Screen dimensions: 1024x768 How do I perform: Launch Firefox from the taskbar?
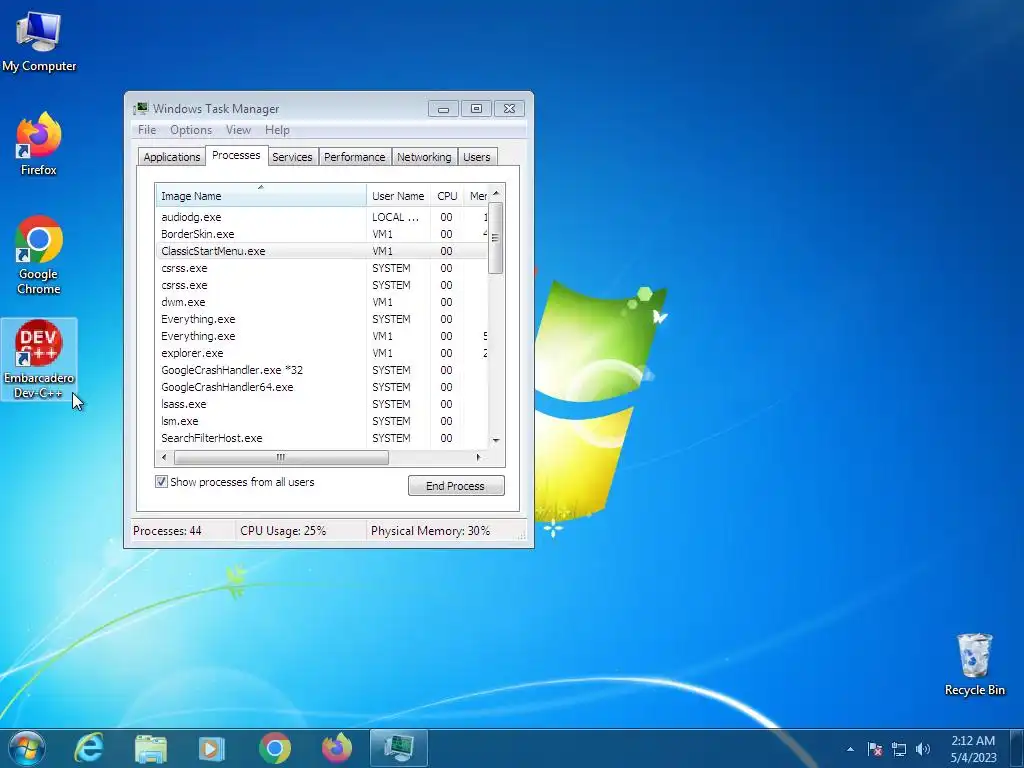pos(337,748)
